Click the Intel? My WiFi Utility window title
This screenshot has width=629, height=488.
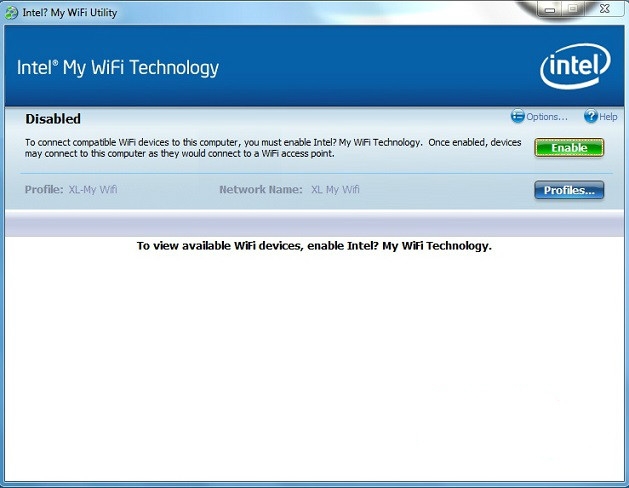(70, 13)
